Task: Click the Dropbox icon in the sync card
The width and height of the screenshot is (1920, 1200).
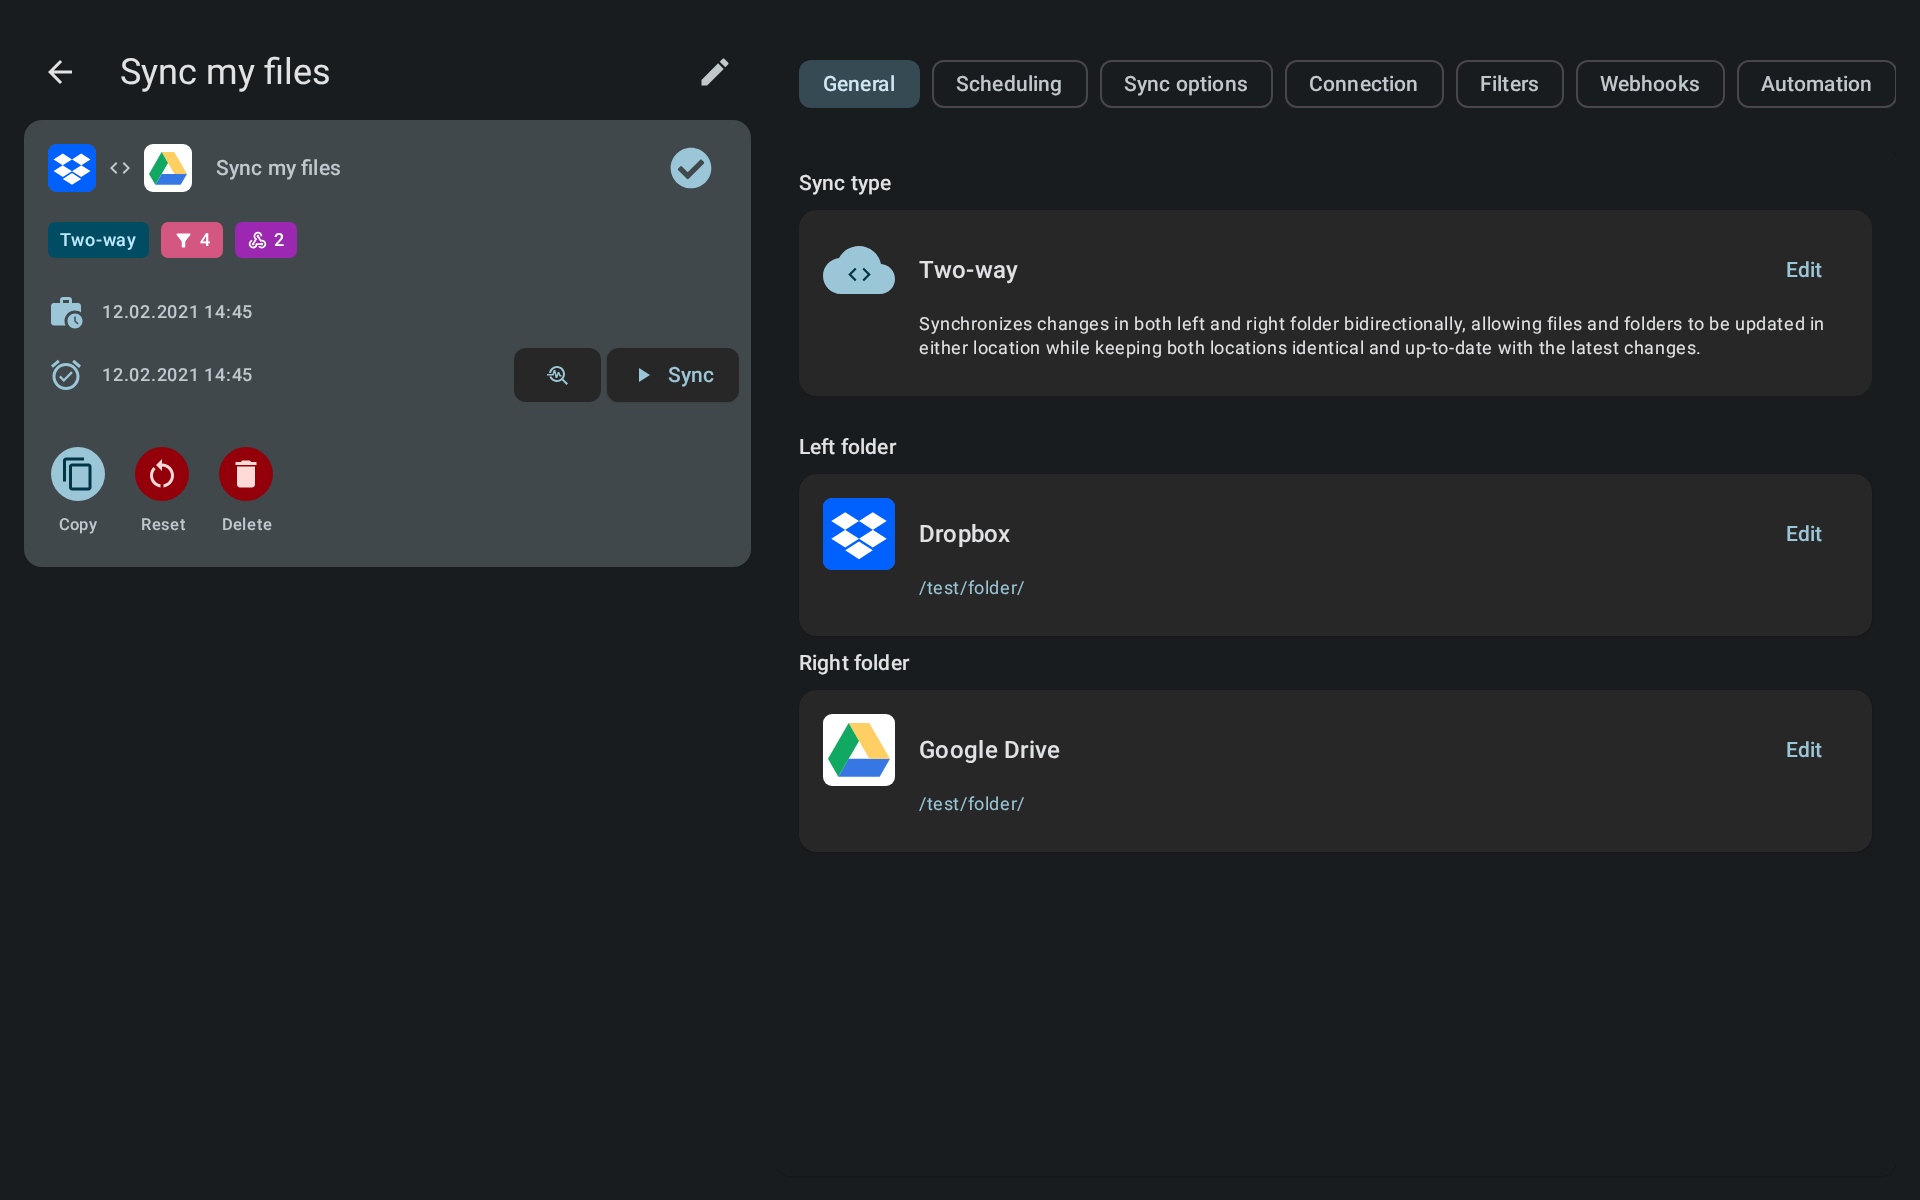Action: point(72,168)
